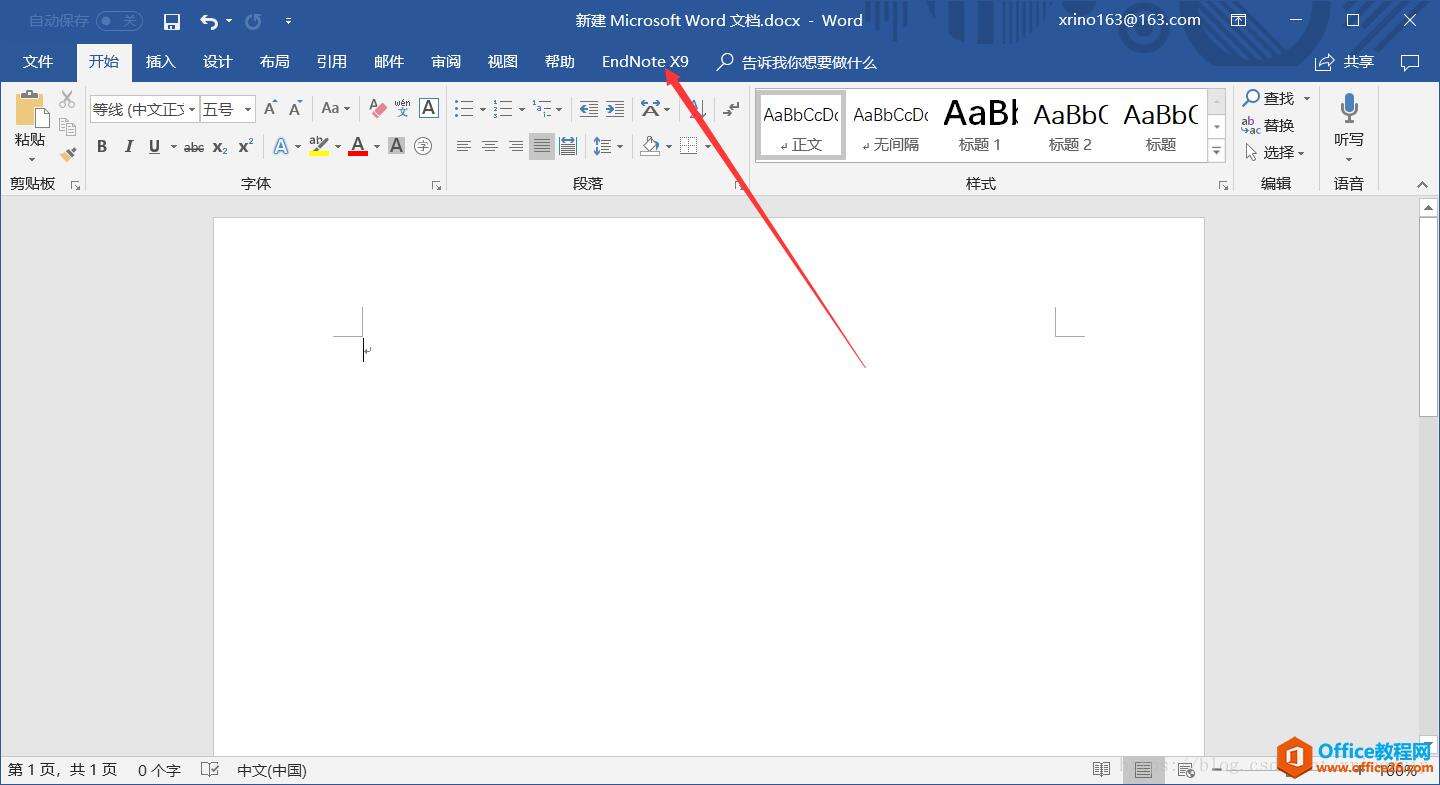This screenshot has width=1440, height=785.
Task: Apply yellow text highlight color
Action: point(319,147)
